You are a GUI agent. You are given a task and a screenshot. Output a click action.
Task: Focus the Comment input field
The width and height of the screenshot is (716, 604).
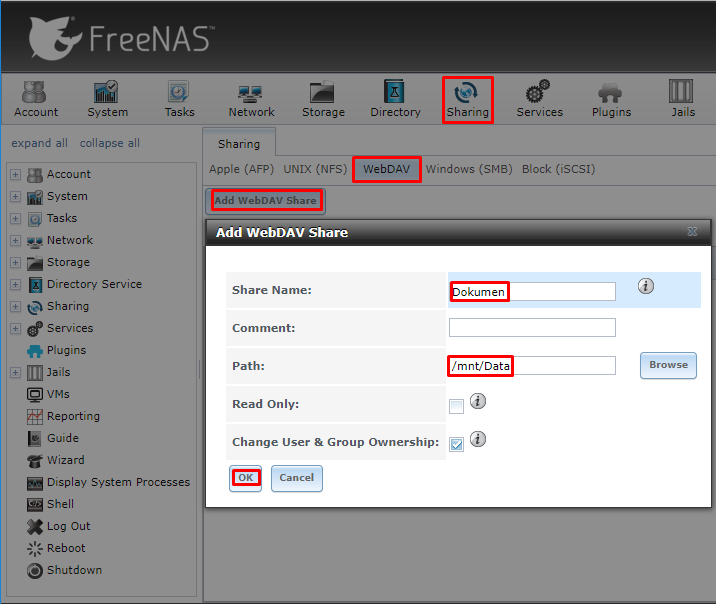click(532, 327)
